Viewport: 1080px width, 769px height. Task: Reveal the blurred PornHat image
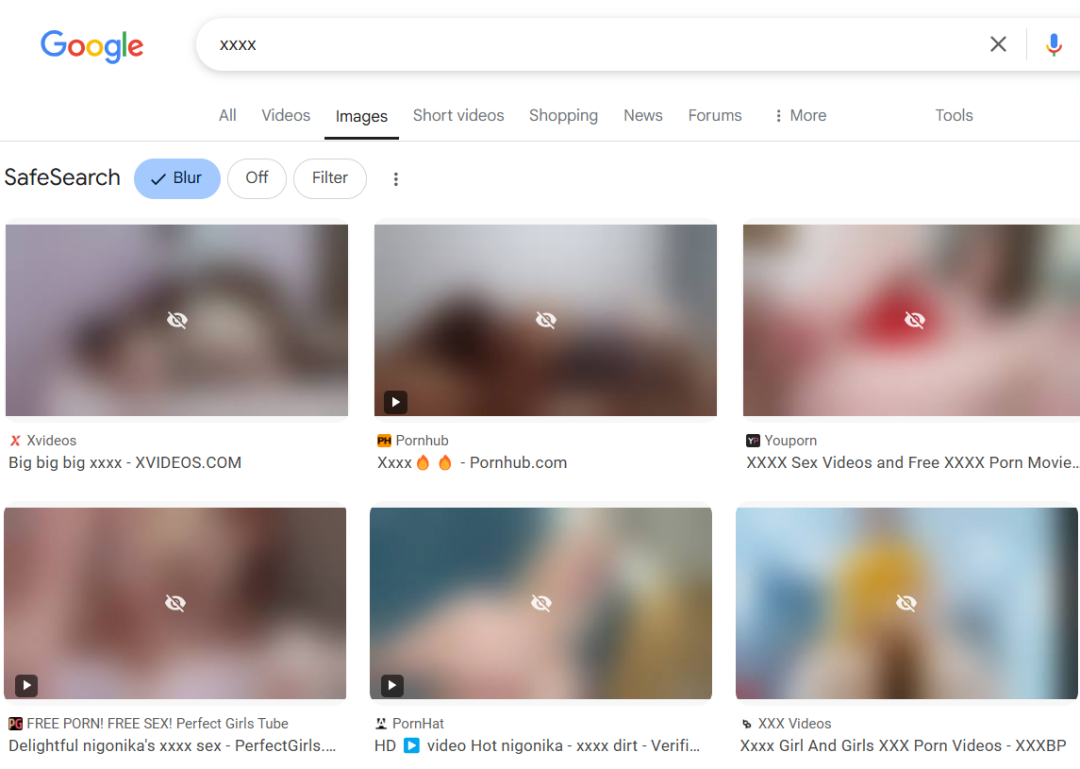pos(541,603)
